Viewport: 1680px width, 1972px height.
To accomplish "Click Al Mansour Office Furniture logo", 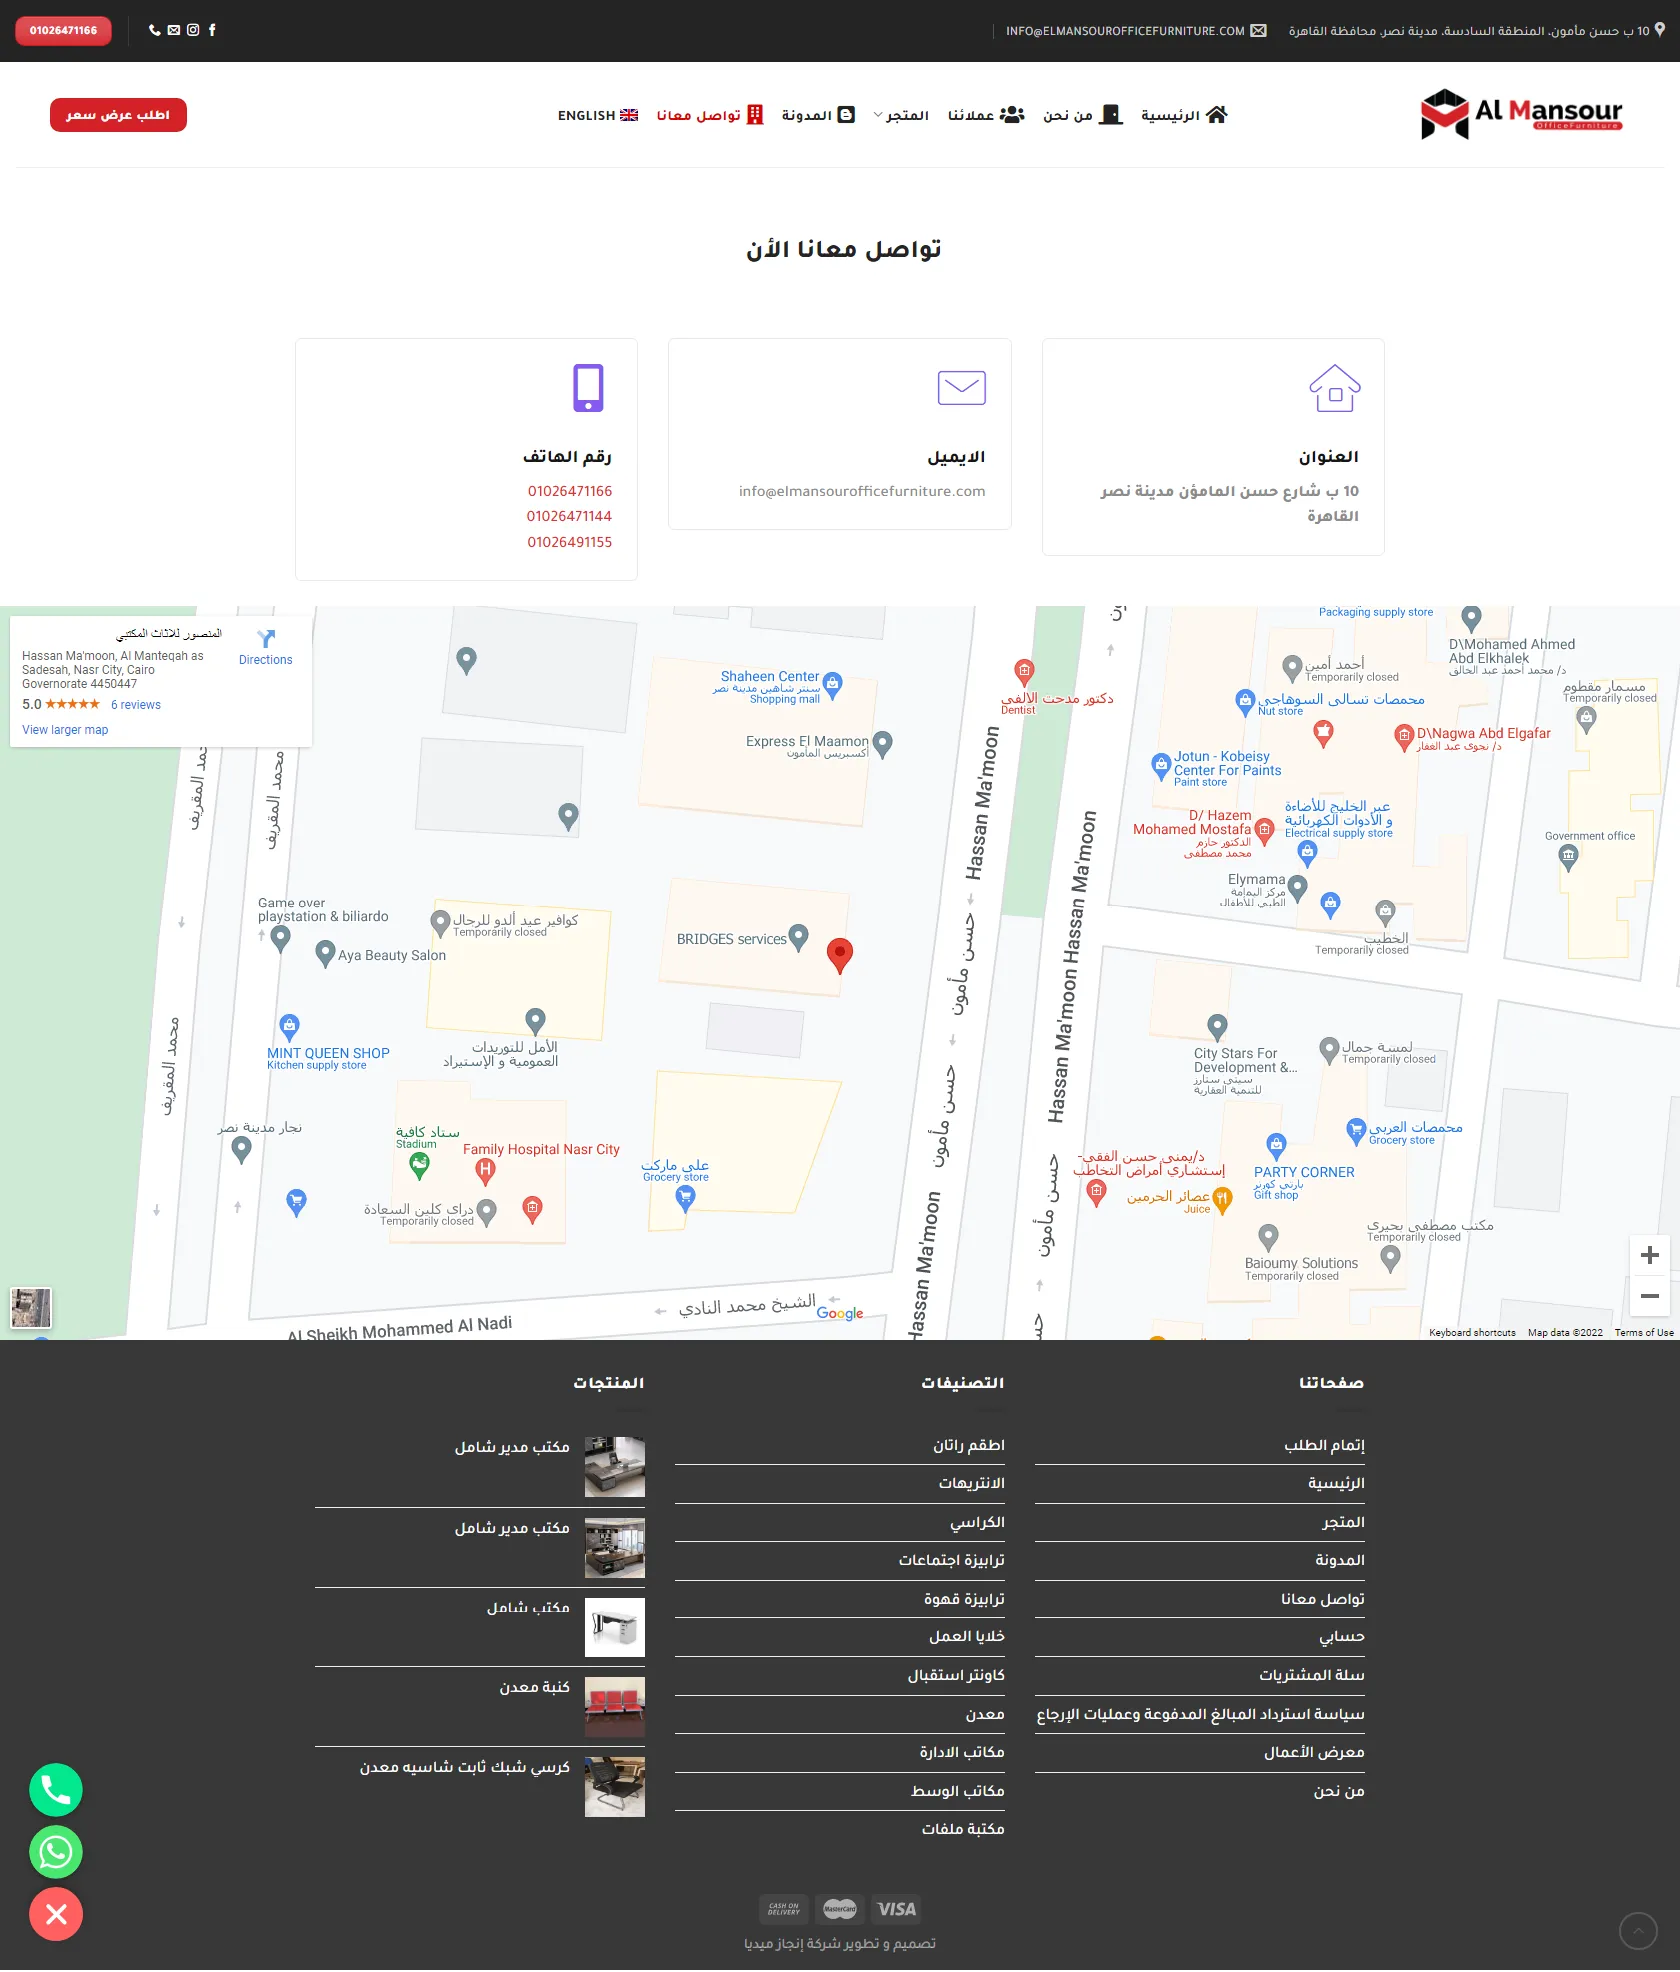I will [x=1521, y=115].
